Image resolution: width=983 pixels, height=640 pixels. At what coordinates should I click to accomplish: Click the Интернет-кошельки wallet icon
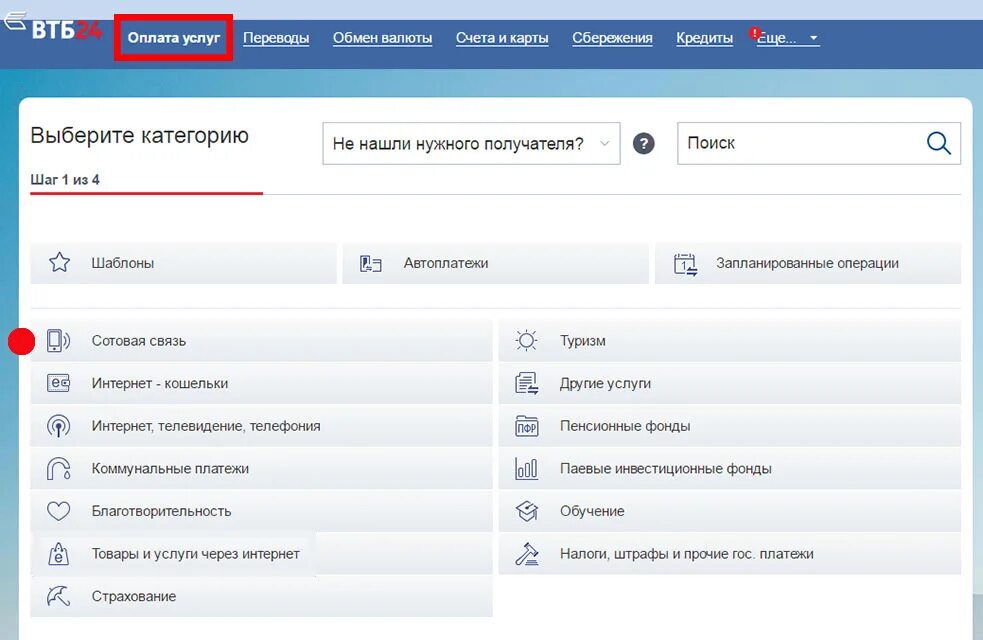click(x=59, y=383)
